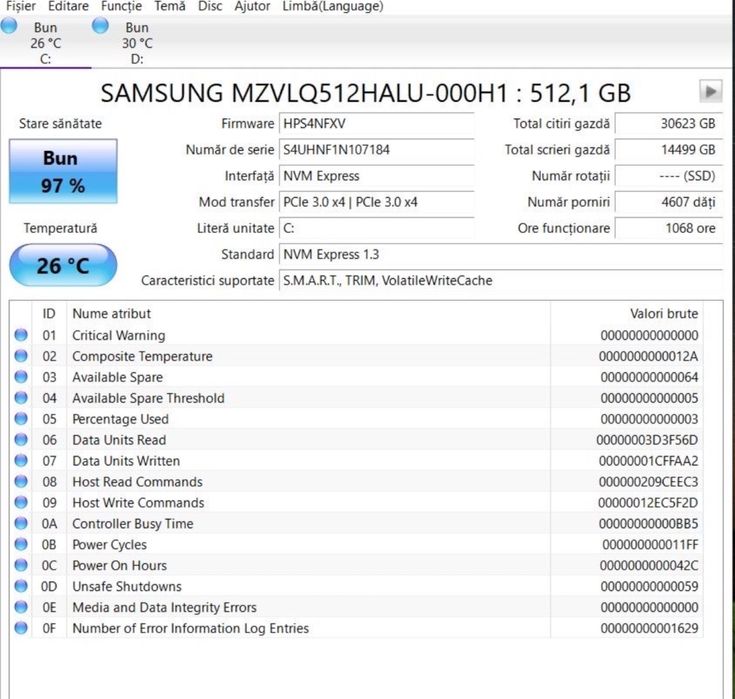The width and height of the screenshot is (735, 699).
Task: Open the Temă menu
Action: pyautogui.click(x=170, y=7)
